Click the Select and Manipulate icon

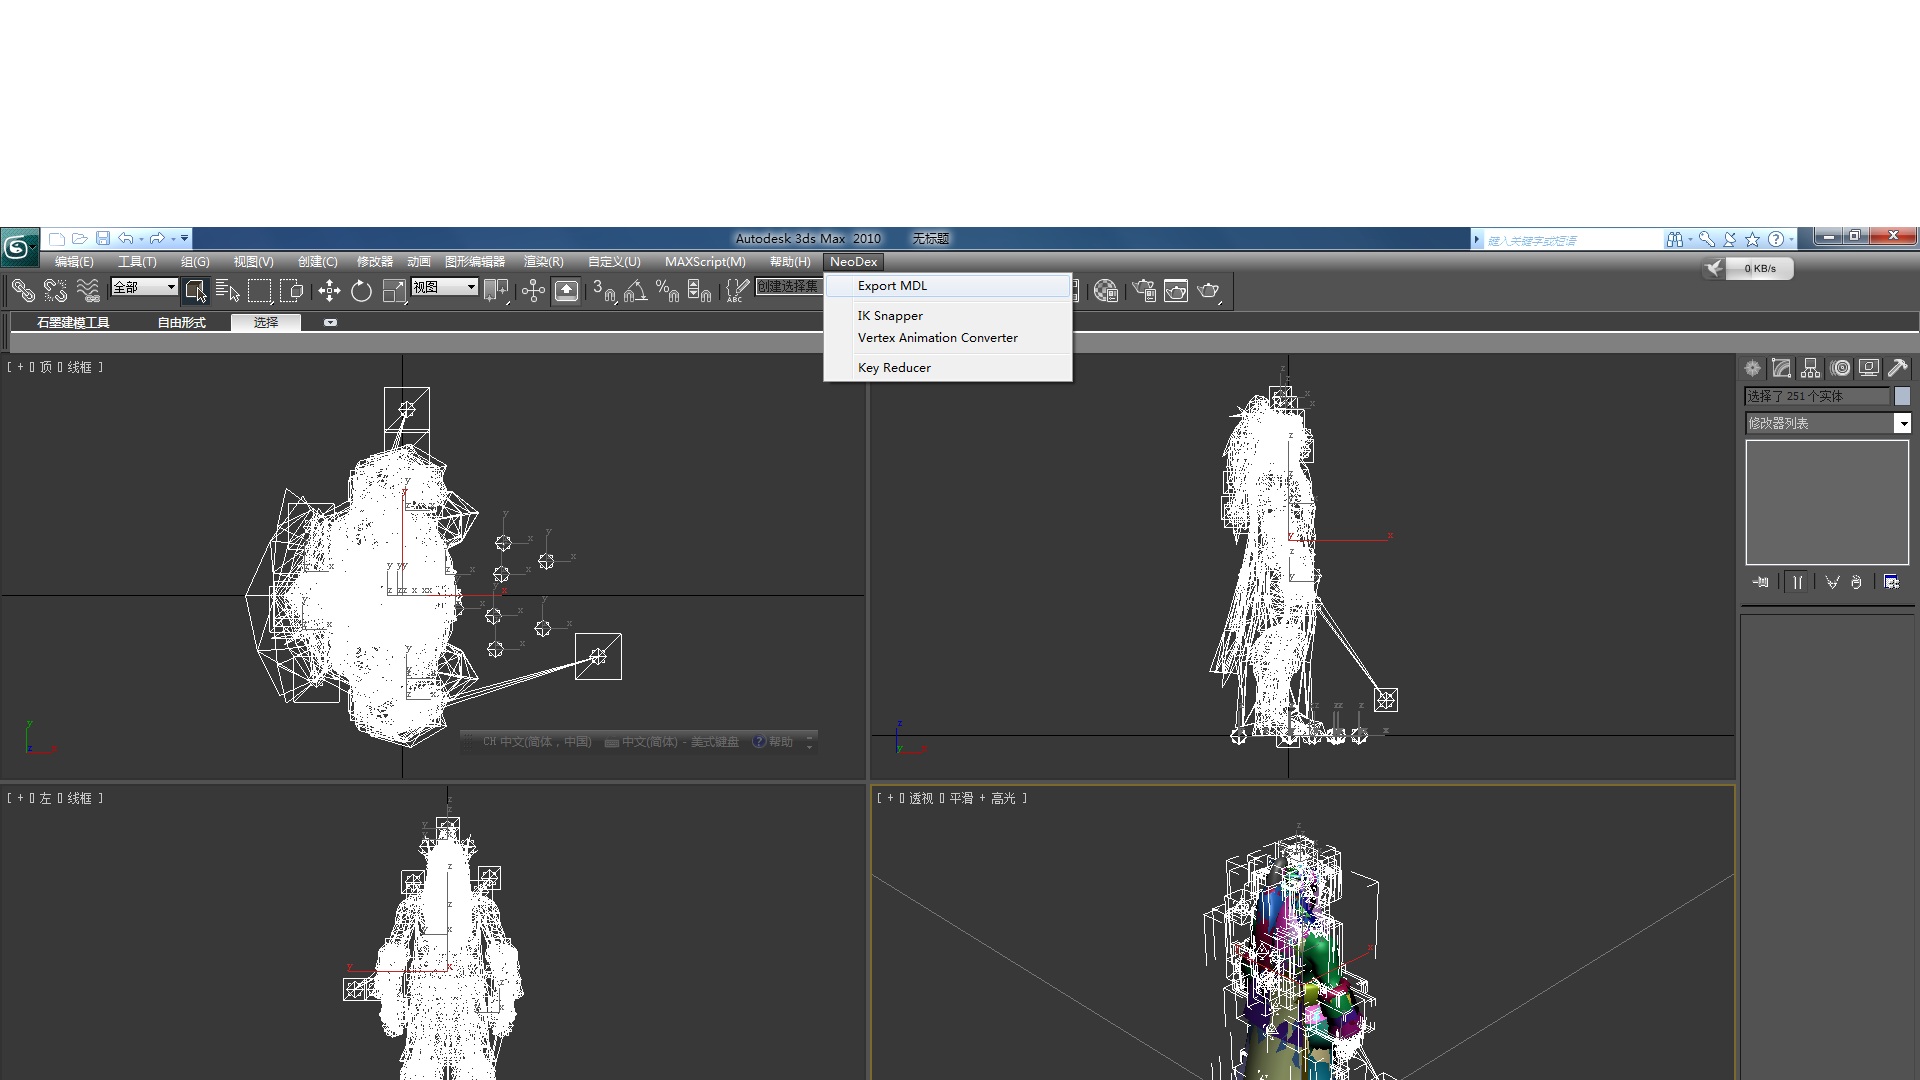(x=533, y=291)
